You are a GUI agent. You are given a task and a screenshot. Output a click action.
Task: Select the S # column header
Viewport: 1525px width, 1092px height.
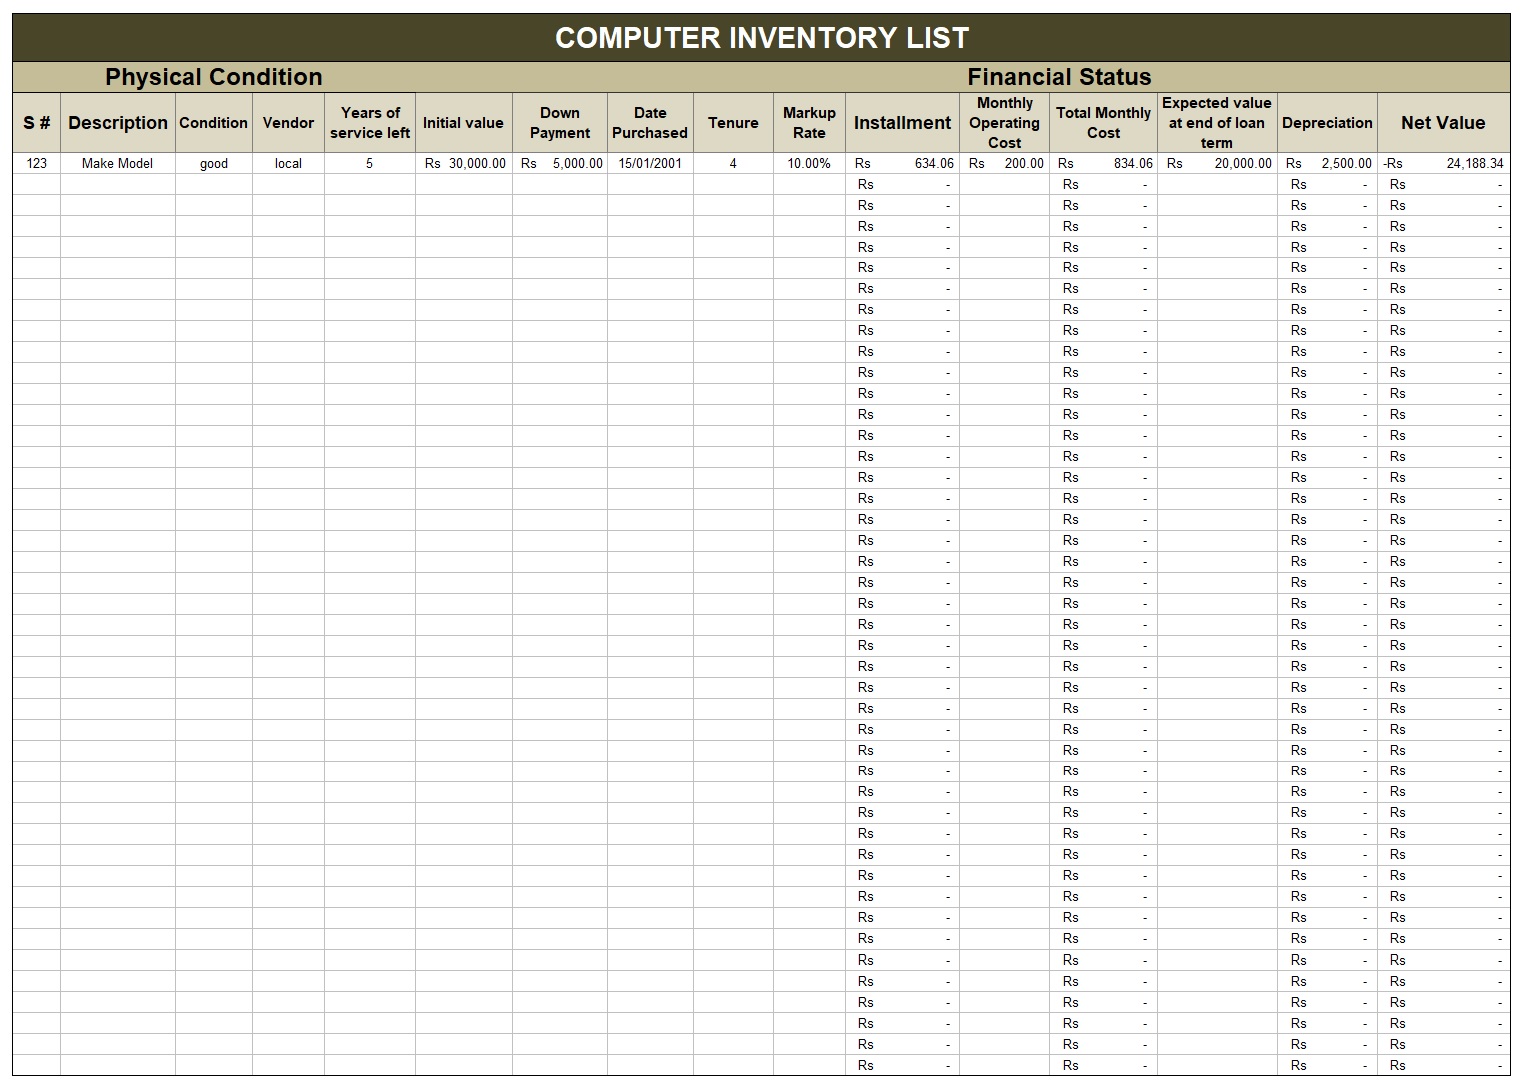tap(33, 123)
